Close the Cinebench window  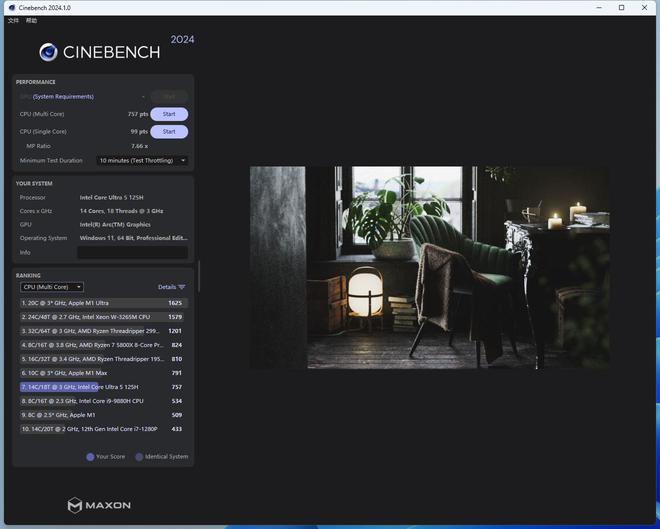[644, 8]
